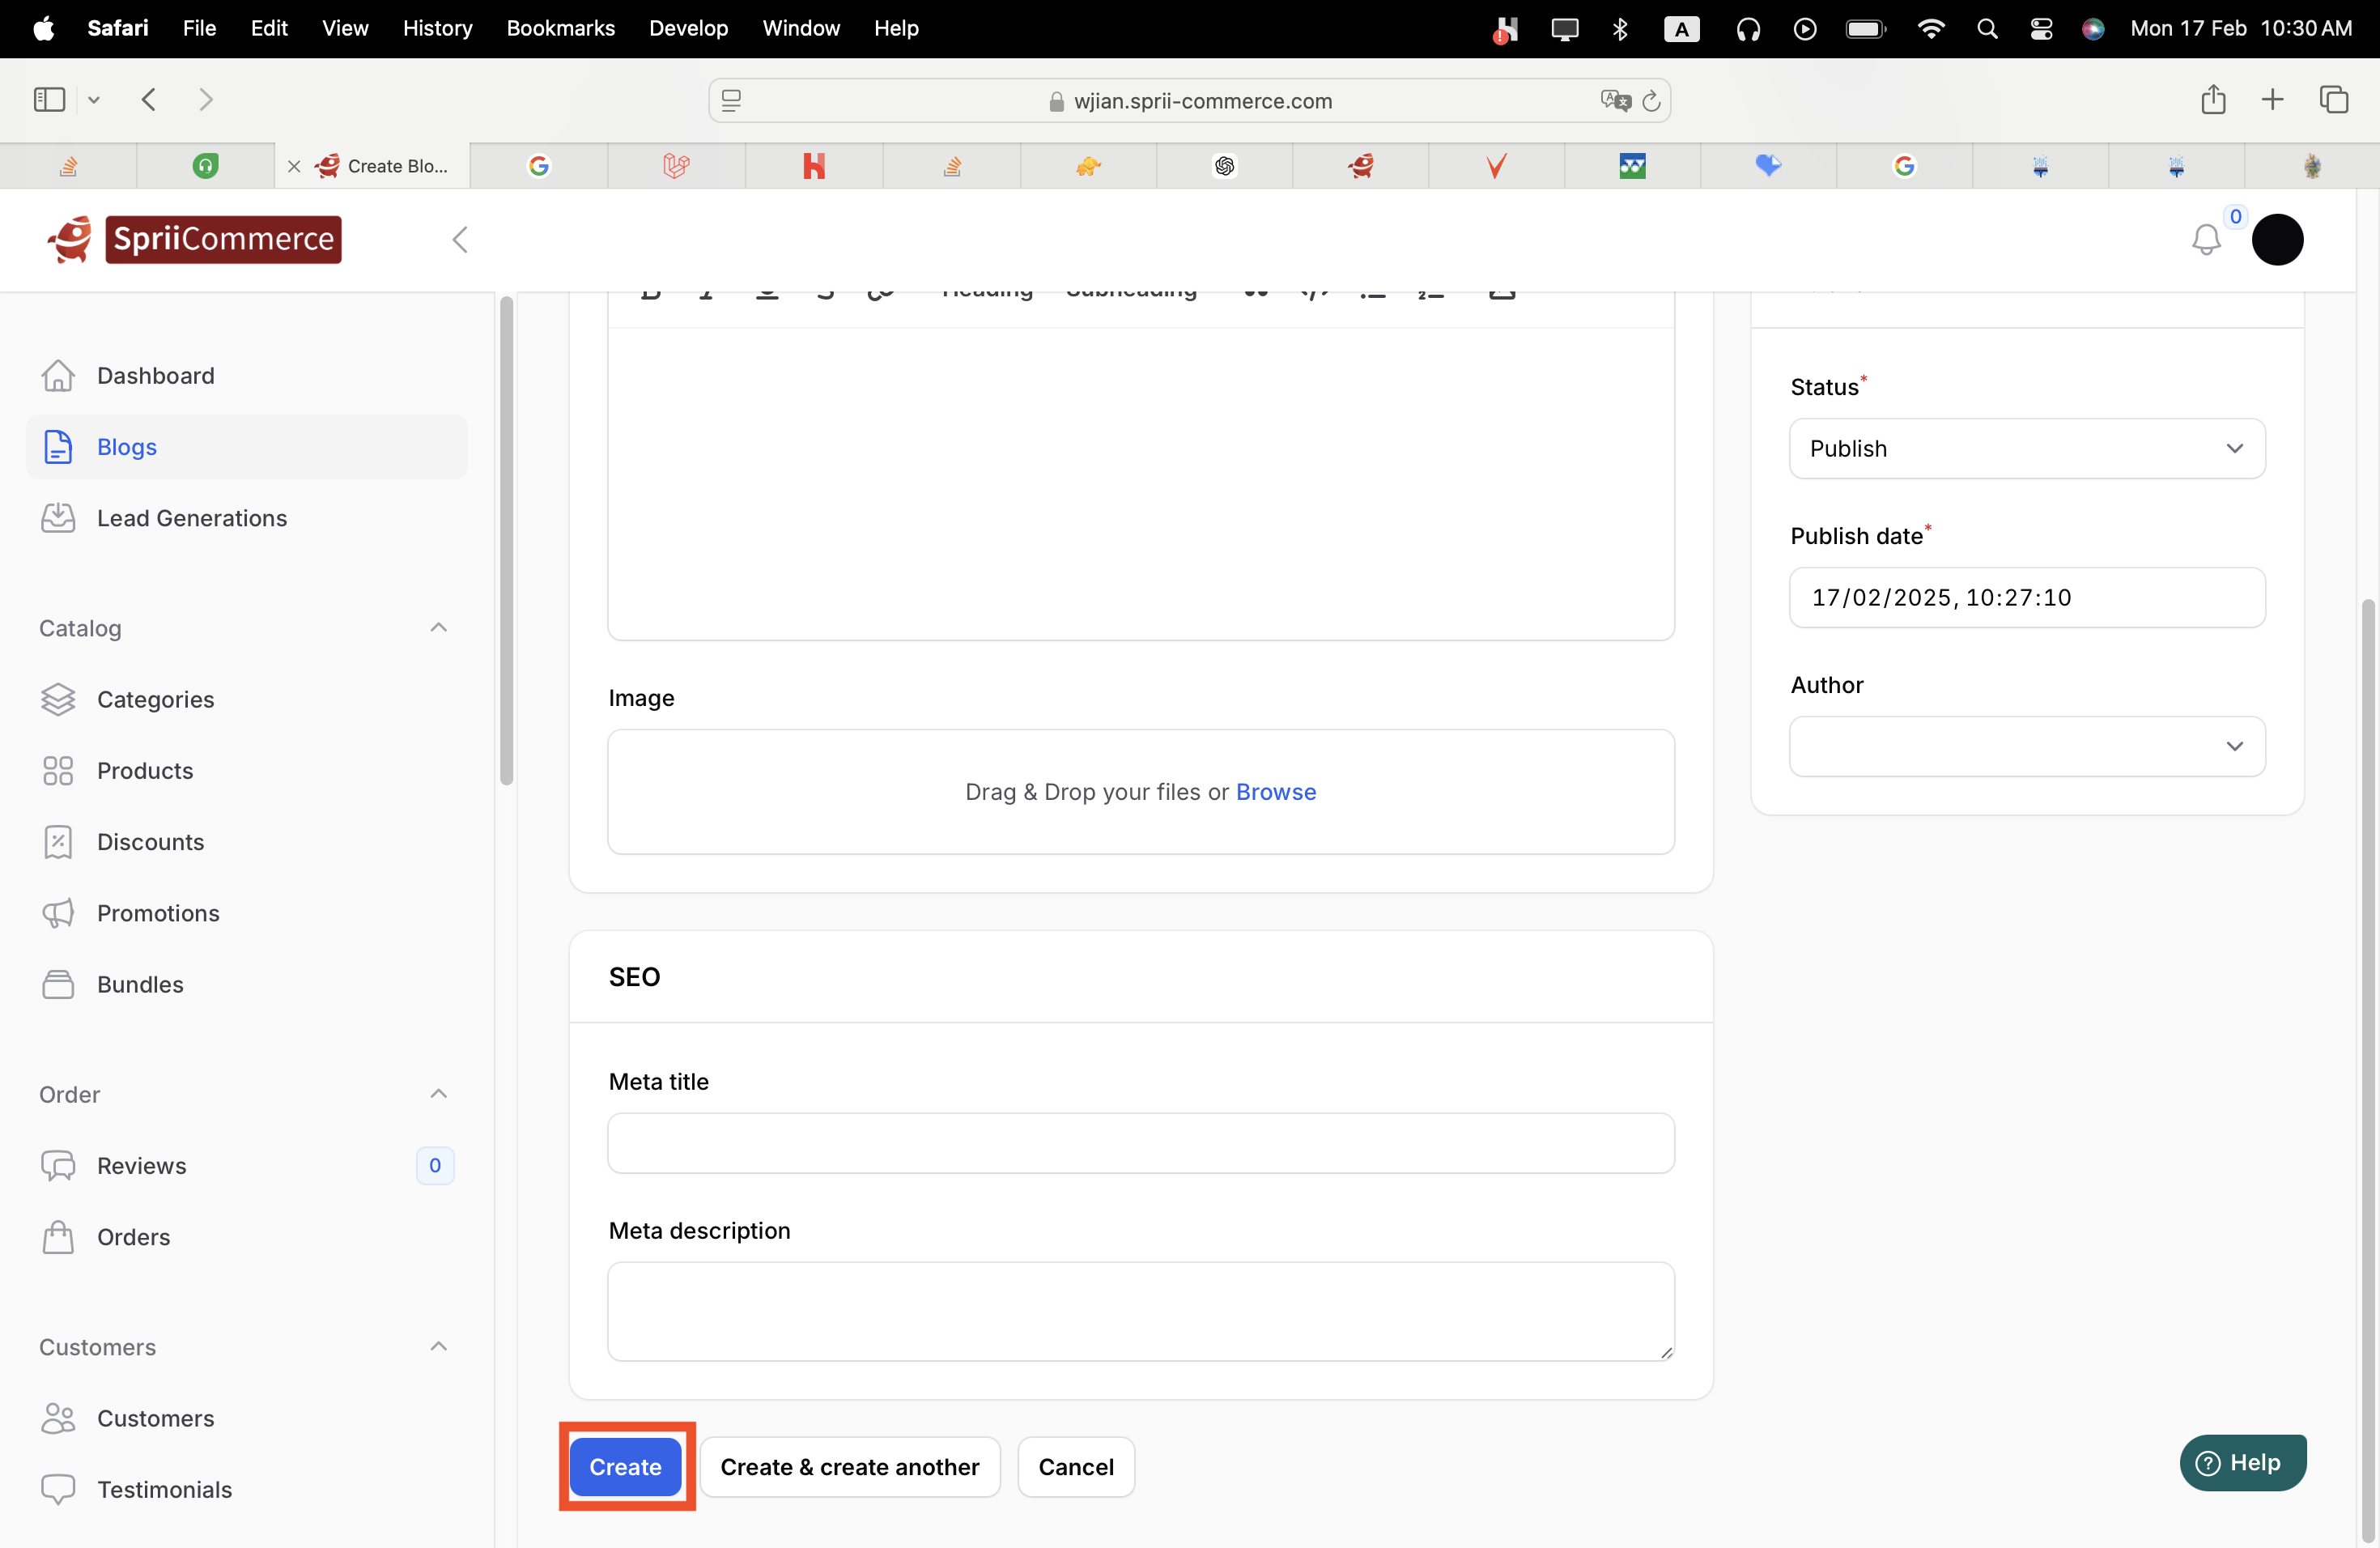Click the Browse link to upload an image

[1275, 792]
